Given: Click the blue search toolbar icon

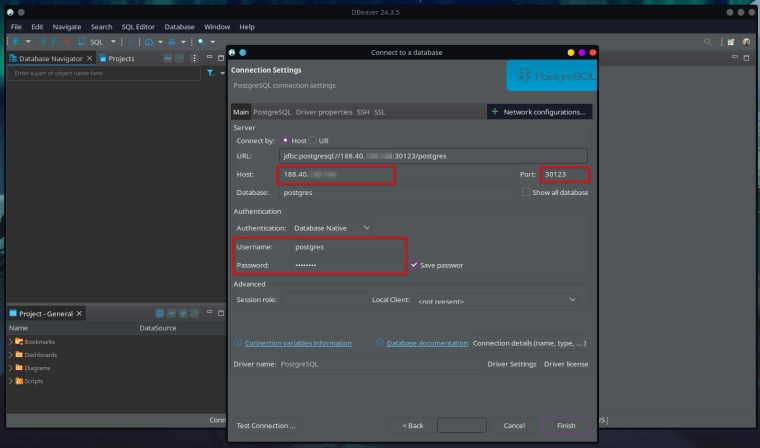Looking at the screenshot, I should [201, 42].
